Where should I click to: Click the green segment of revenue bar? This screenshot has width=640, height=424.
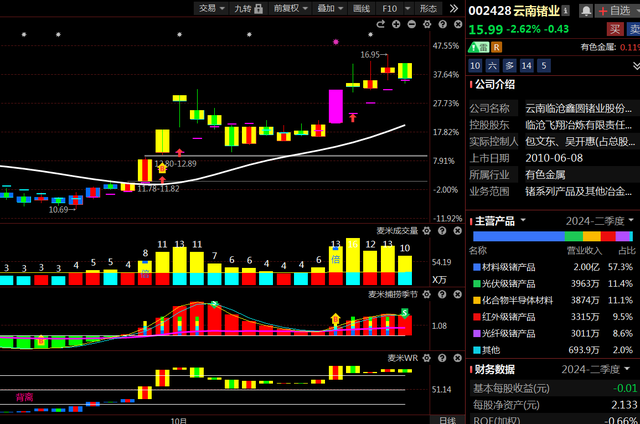(x=573, y=236)
